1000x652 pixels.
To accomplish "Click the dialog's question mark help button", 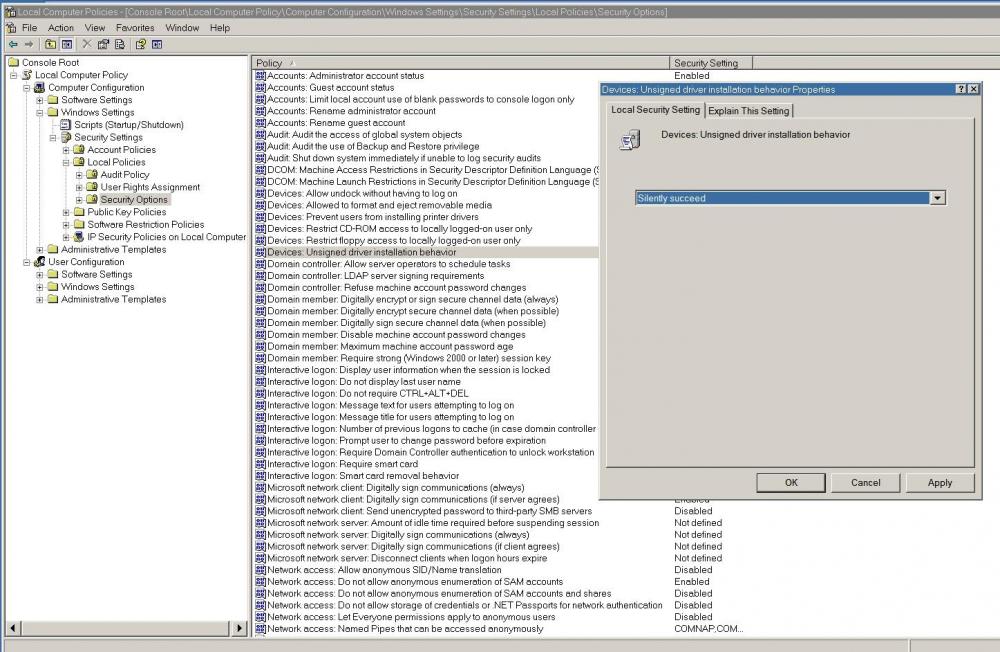I will click(x=961, y=89).
